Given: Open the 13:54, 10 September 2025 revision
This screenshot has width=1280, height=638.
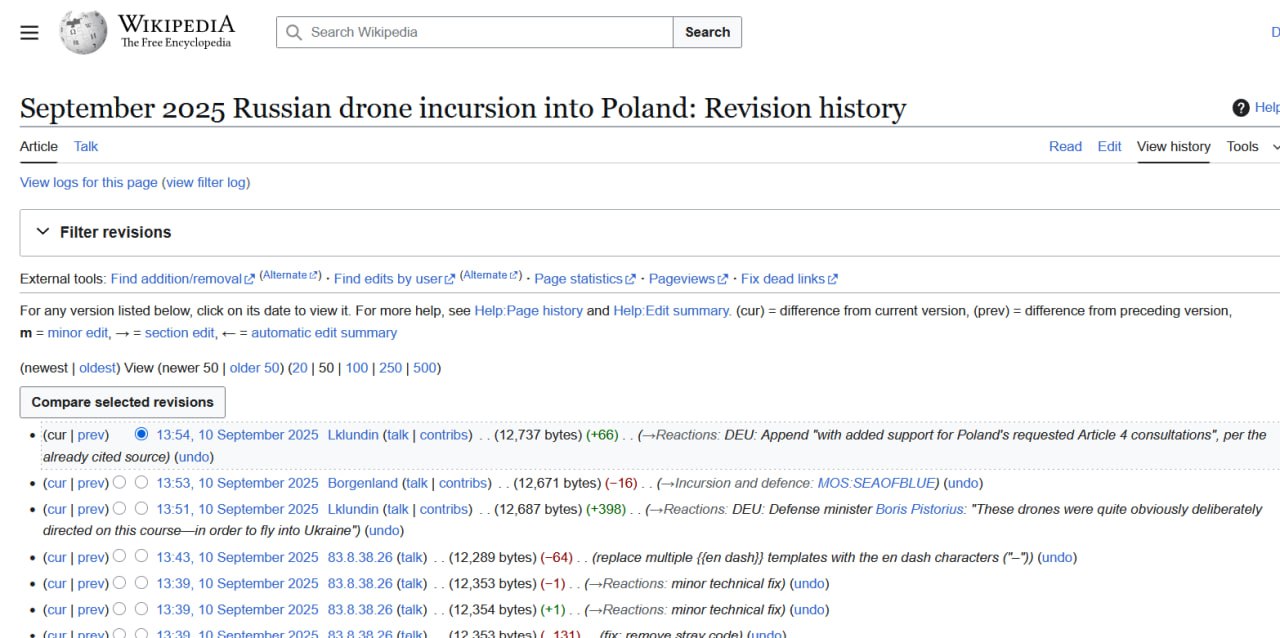Looking at the screenshot, I should coord(237,435).
